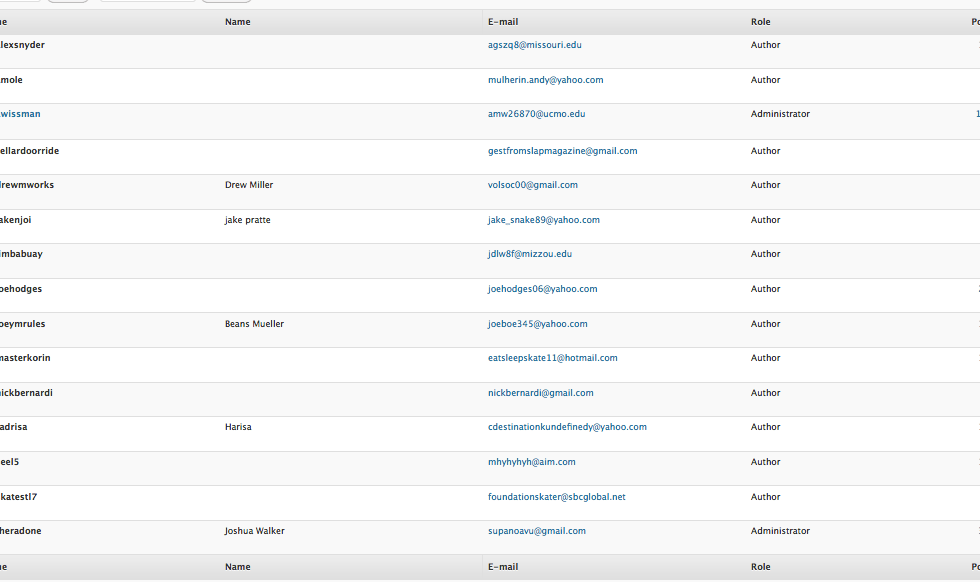This screenshot has height=582, width=980.
Task: Click the Role column header
Action: (761, 22)
